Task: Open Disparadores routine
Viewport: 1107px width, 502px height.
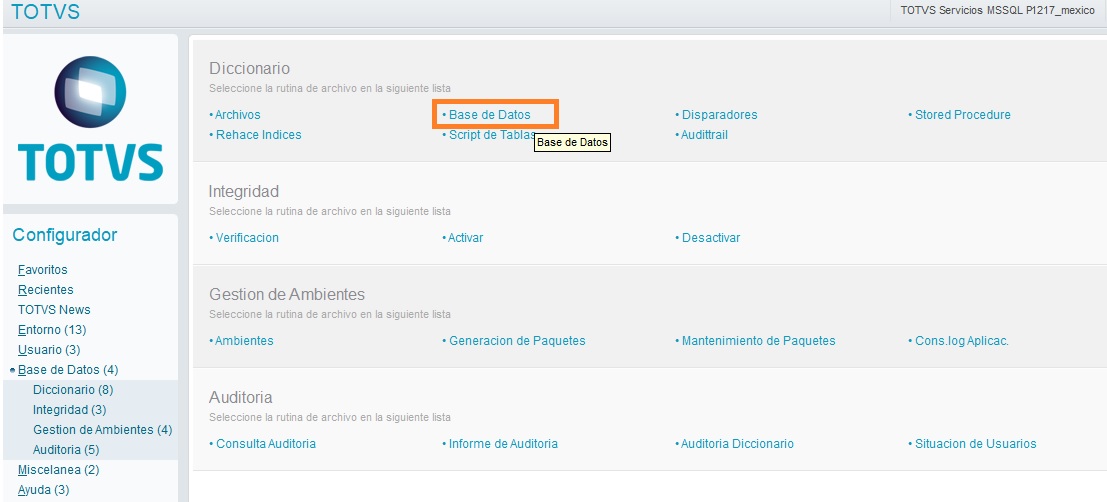Action: 719,114
